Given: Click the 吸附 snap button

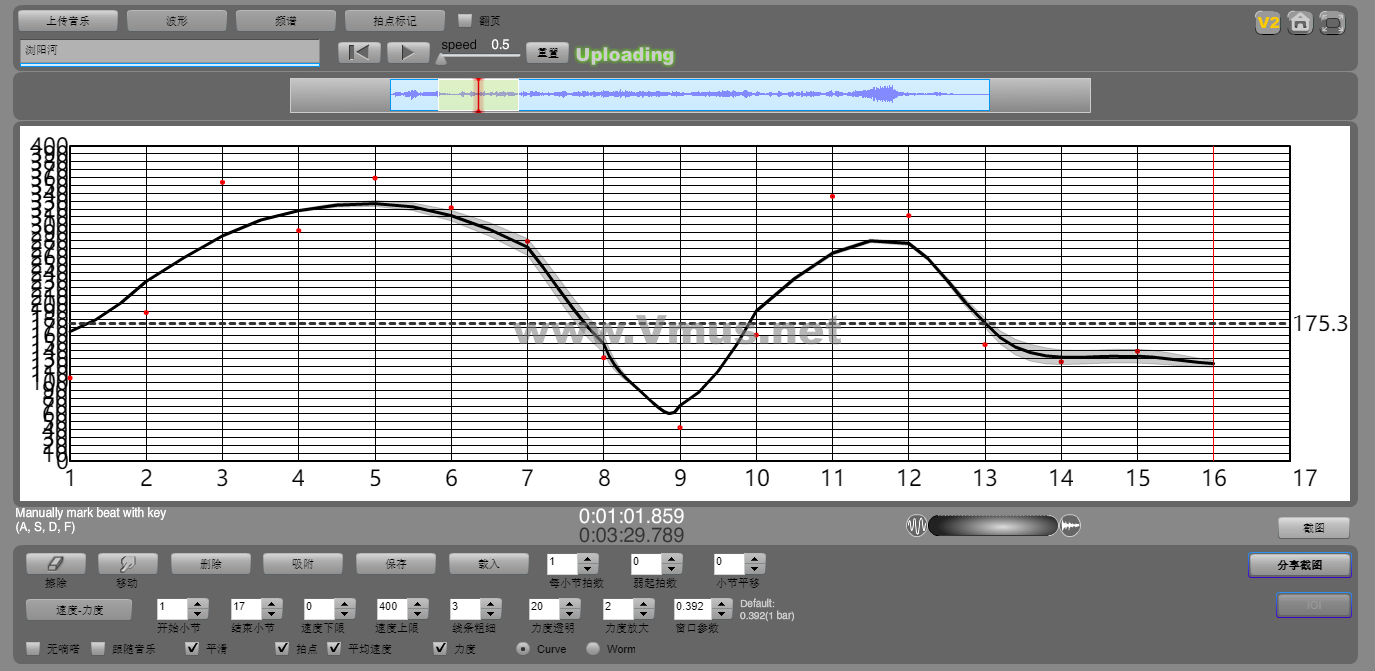Looking at the screenshot, I should tap(303, 564).
